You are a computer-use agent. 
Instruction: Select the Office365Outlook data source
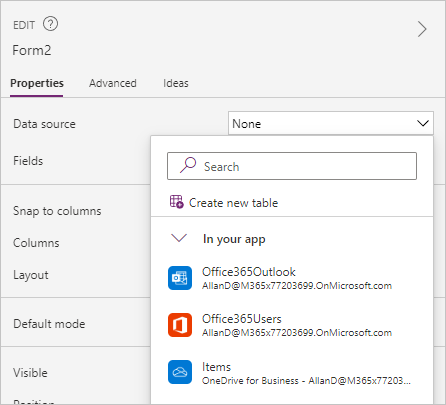292,278
